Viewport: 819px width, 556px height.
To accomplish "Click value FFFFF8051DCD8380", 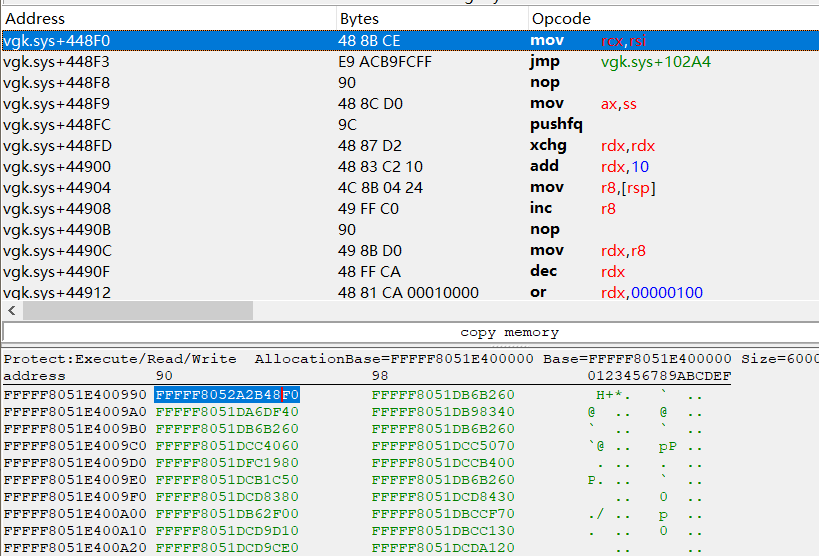I will (227, 496).
